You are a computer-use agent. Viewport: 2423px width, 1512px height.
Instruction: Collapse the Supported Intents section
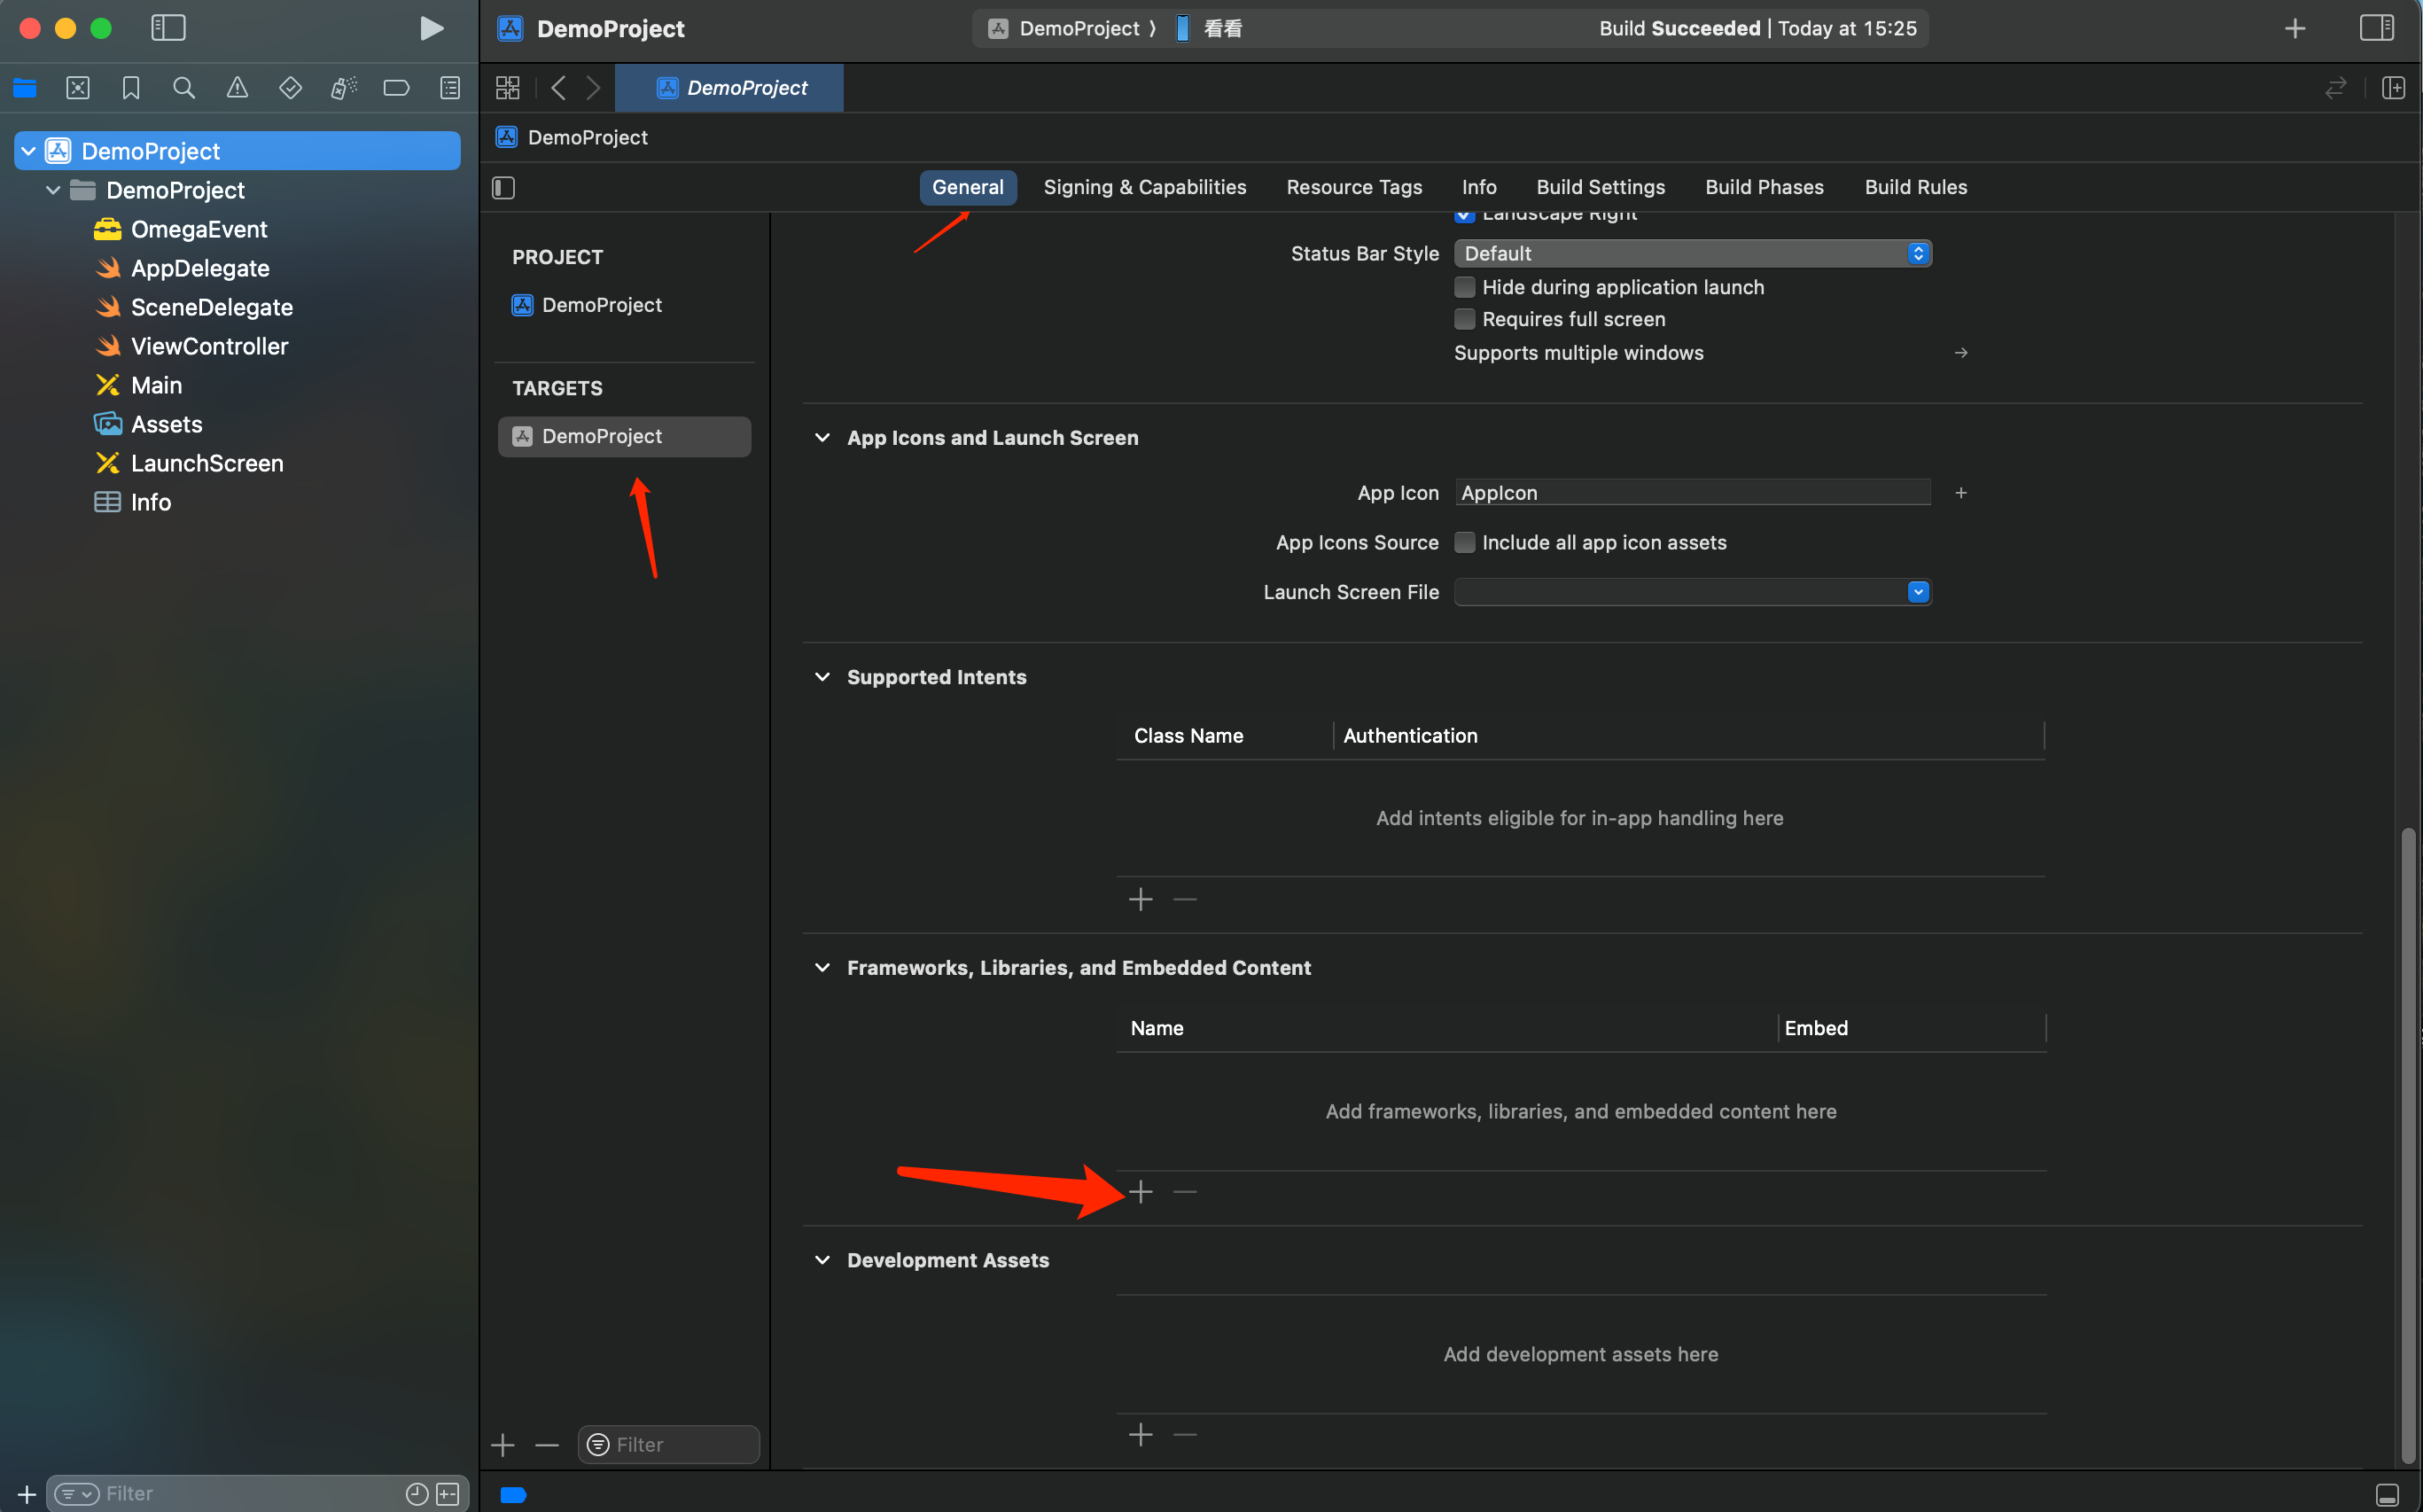click(x=822, y=677)
